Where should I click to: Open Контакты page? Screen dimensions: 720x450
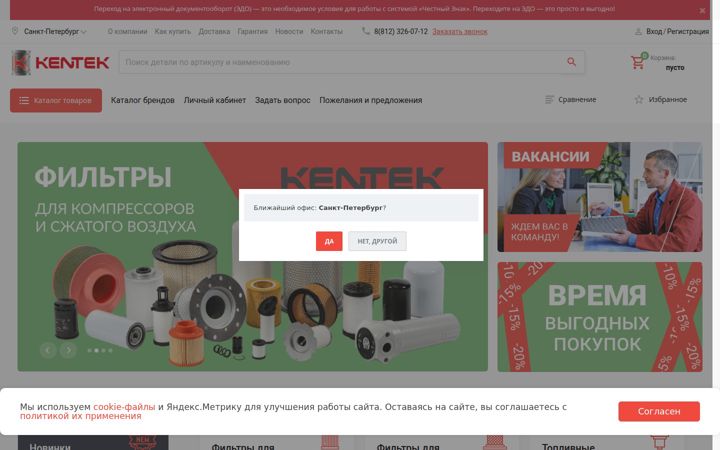tap(326, 32)
